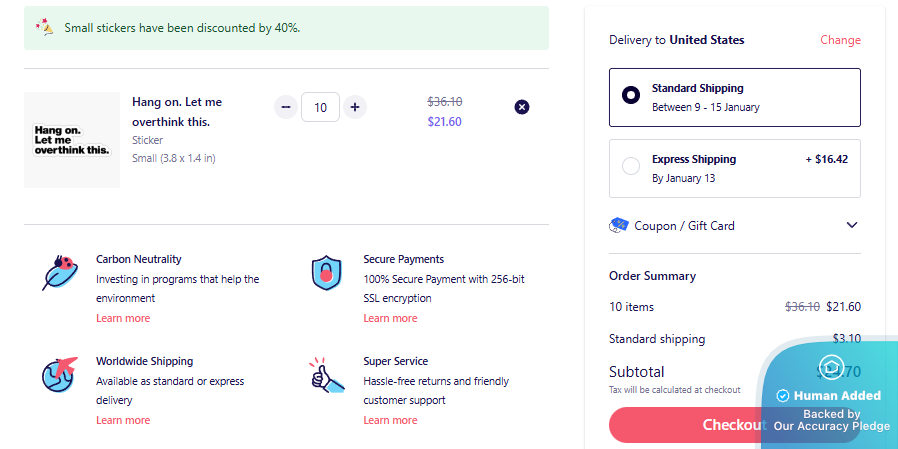Change the delivery country
Screen dimensions: 898x449
(840, 40)
